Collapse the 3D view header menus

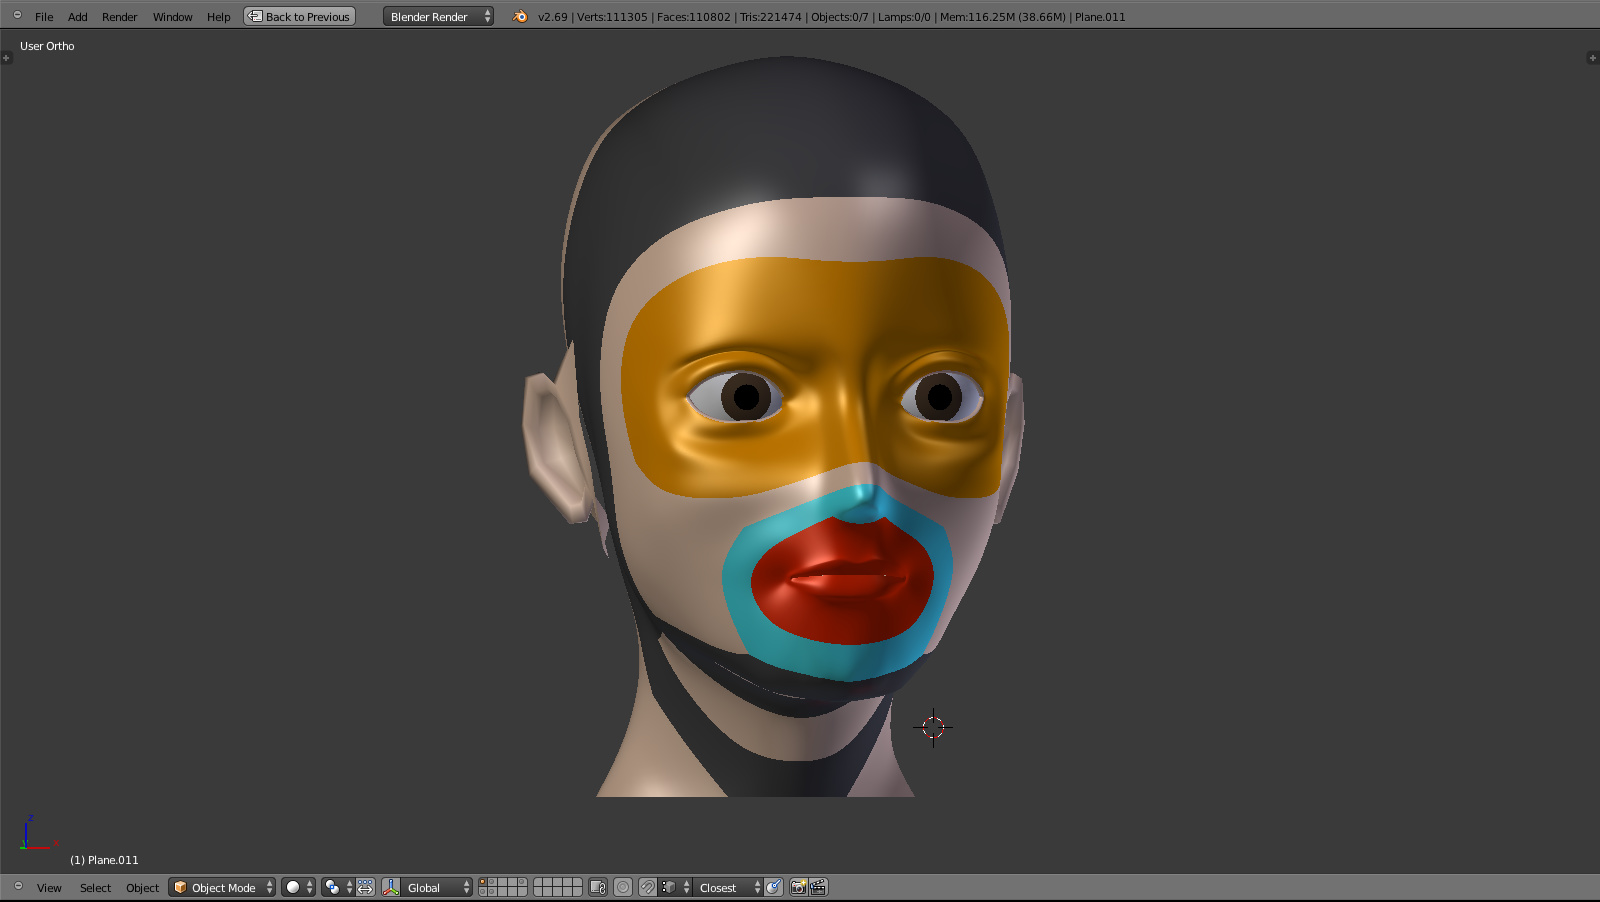tap(17, 886)
